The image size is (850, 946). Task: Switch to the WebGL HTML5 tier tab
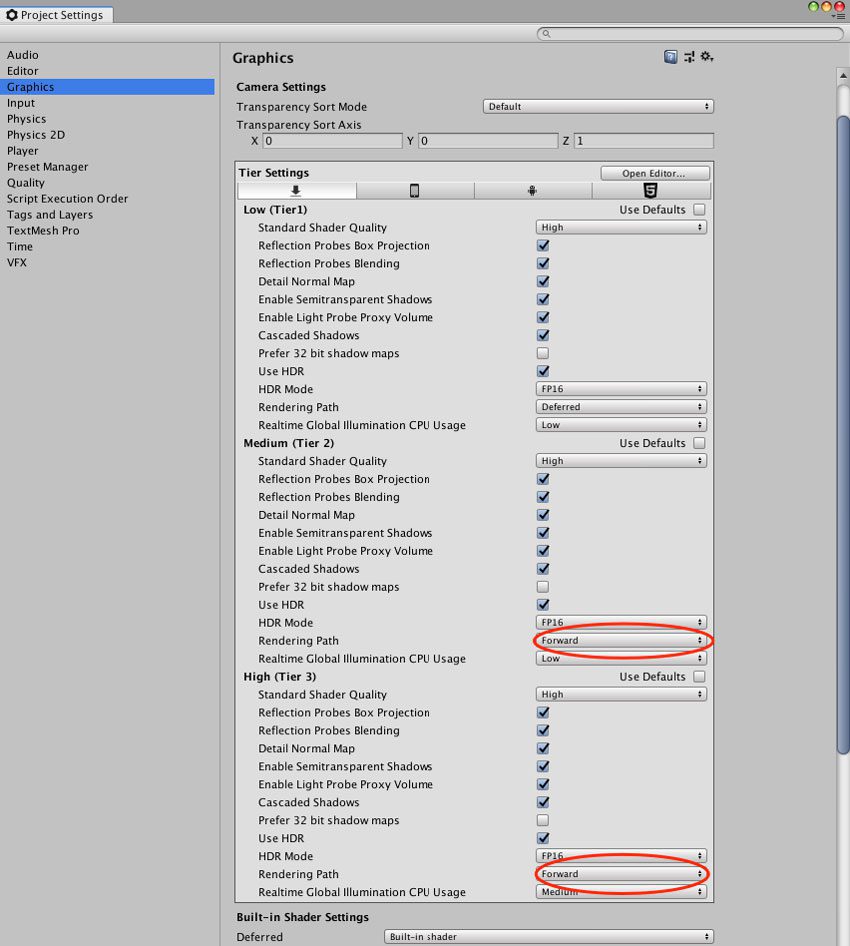pyautogui.click(x=650, y=191)
